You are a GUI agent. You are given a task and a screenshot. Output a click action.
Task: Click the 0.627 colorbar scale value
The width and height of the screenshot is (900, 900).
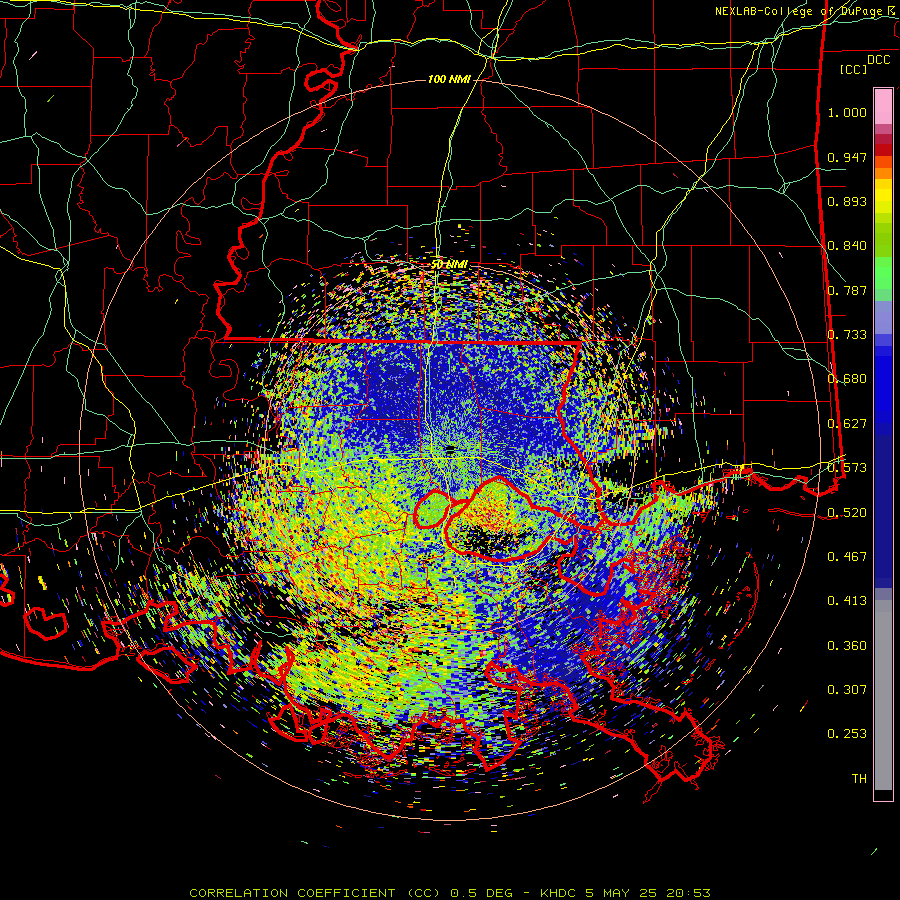tap(847, 424)
